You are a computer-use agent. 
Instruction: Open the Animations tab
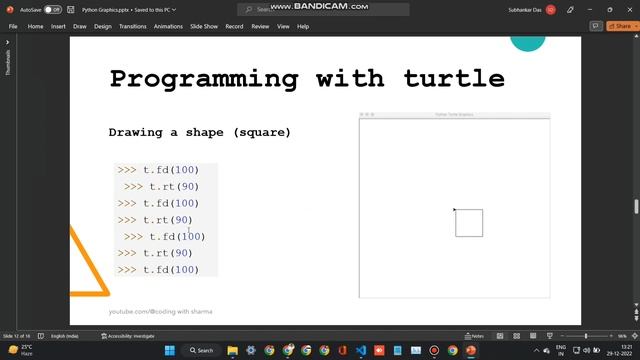[x=168, y=27]
